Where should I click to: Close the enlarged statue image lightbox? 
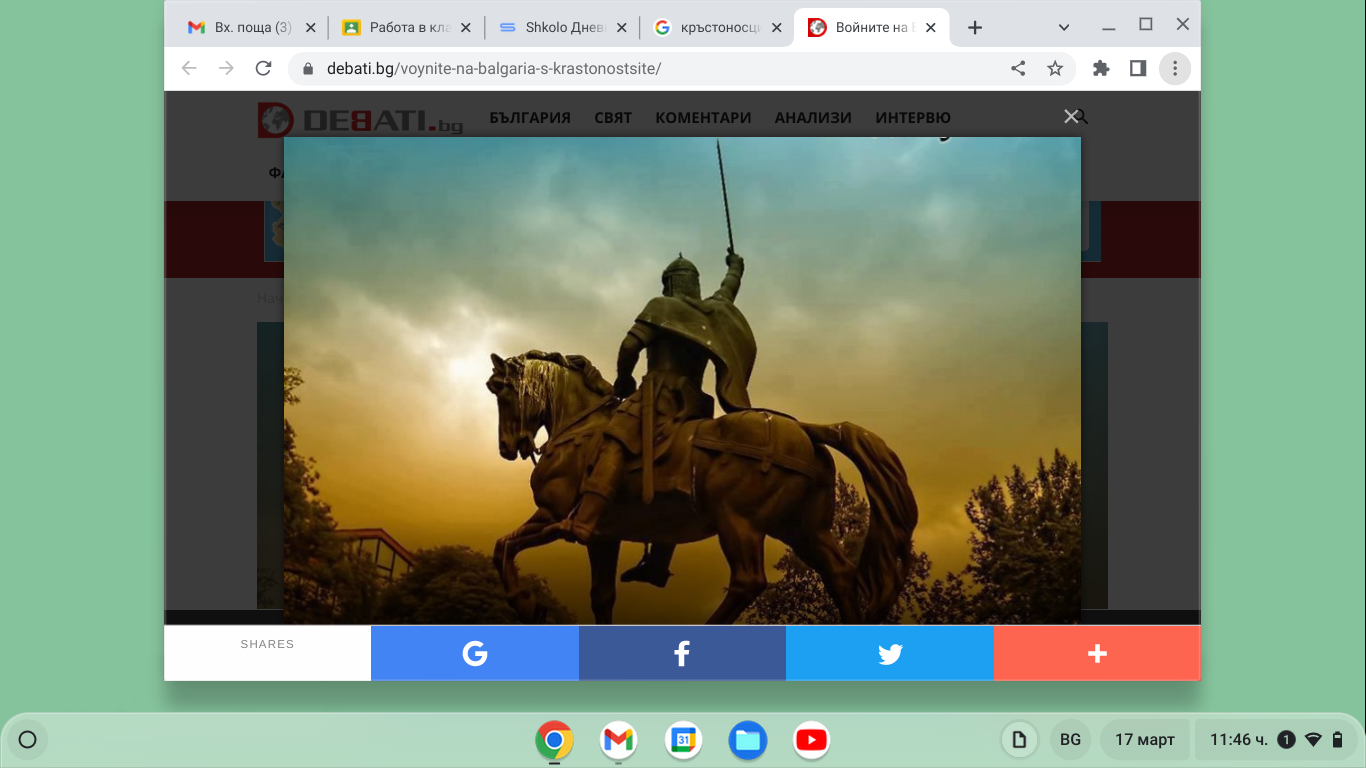[1071, 117]
